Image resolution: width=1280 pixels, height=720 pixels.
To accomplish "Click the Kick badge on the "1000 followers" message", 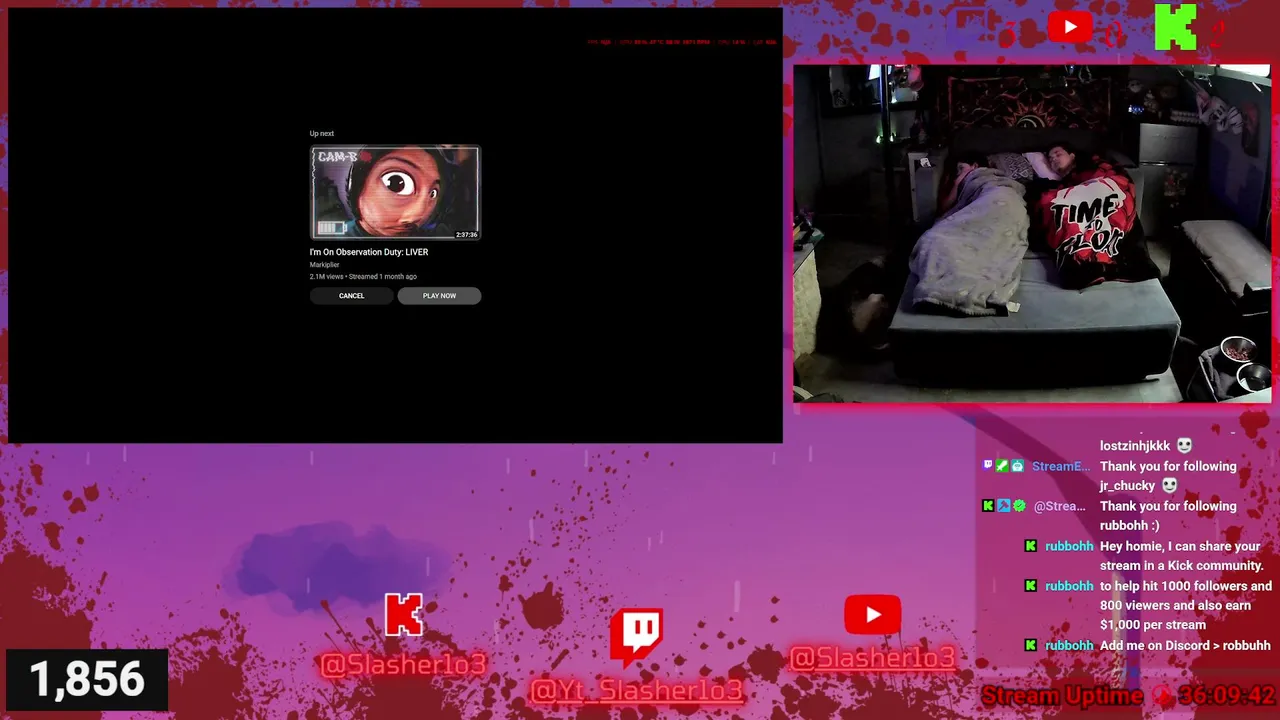I will [1031, 586].
